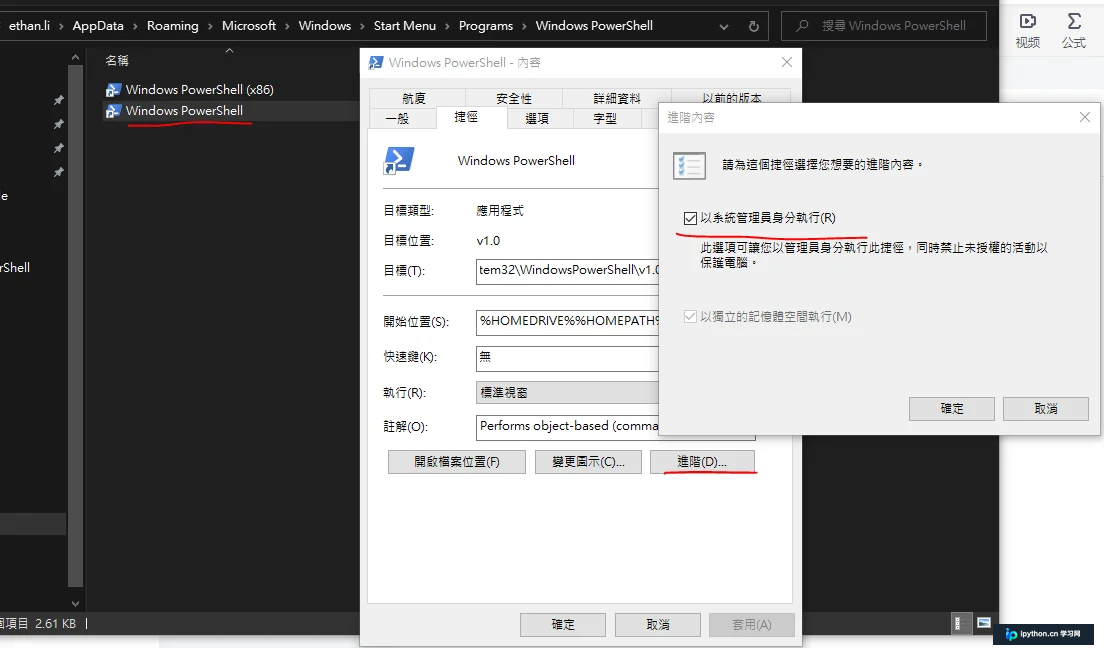Click the 開始位置(S) input field
The image size is (1104, 648).
567,321
